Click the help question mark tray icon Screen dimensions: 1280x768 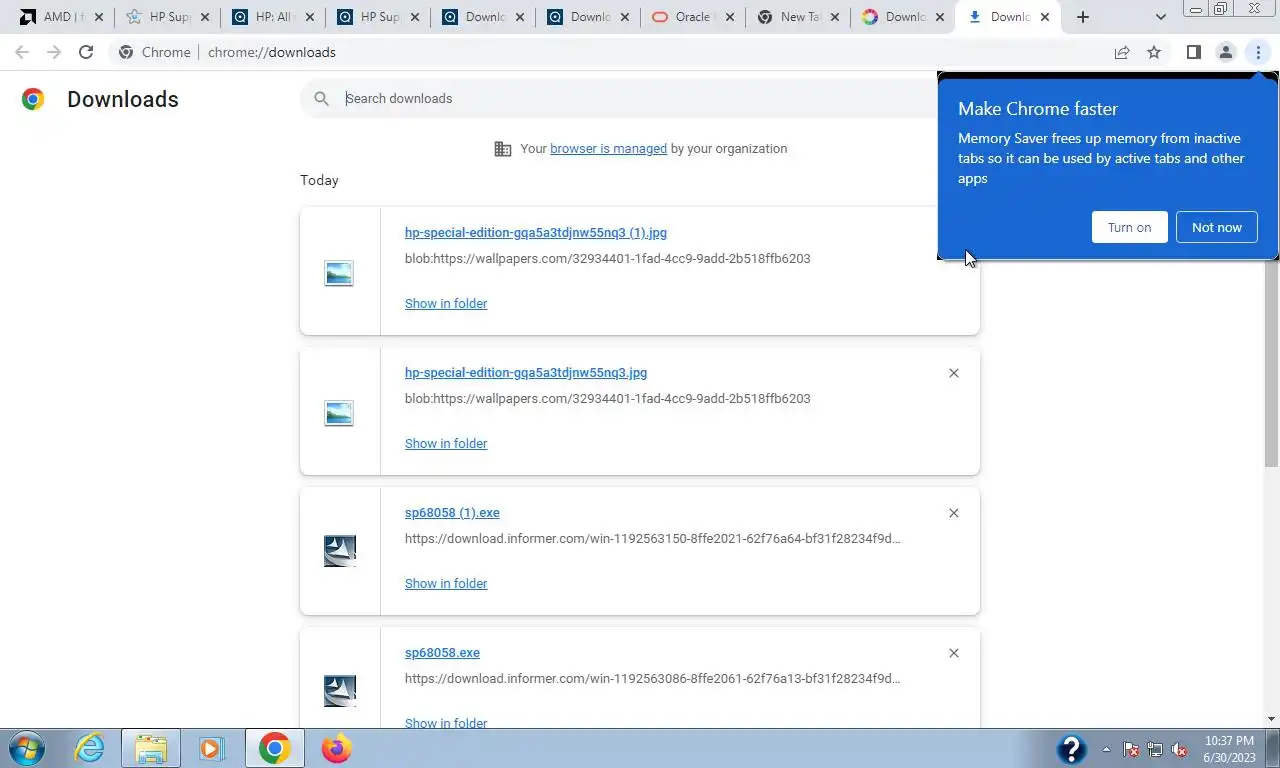click(1071, 749)
